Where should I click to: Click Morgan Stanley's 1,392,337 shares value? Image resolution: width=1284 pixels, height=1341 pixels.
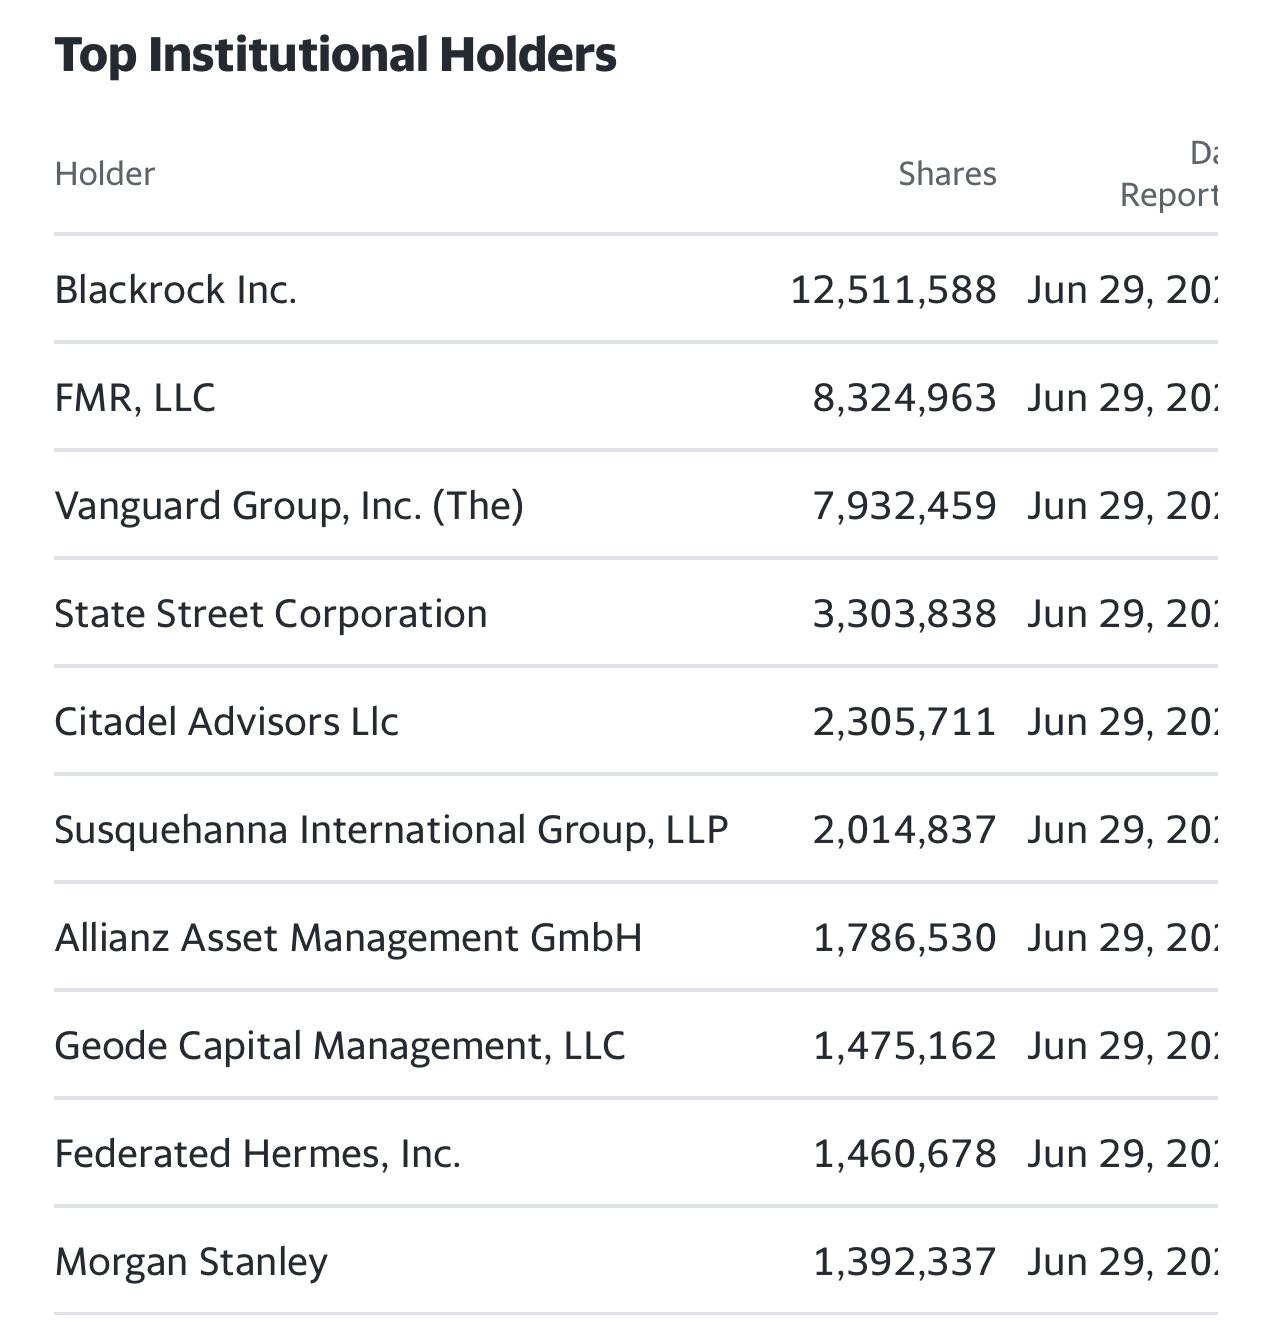click(904, 1262)
